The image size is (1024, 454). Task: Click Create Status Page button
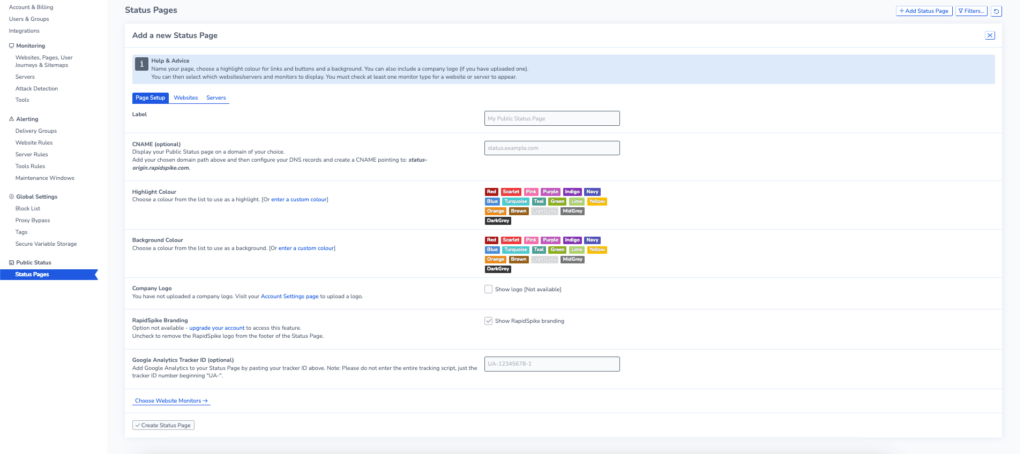click(163, 425)
